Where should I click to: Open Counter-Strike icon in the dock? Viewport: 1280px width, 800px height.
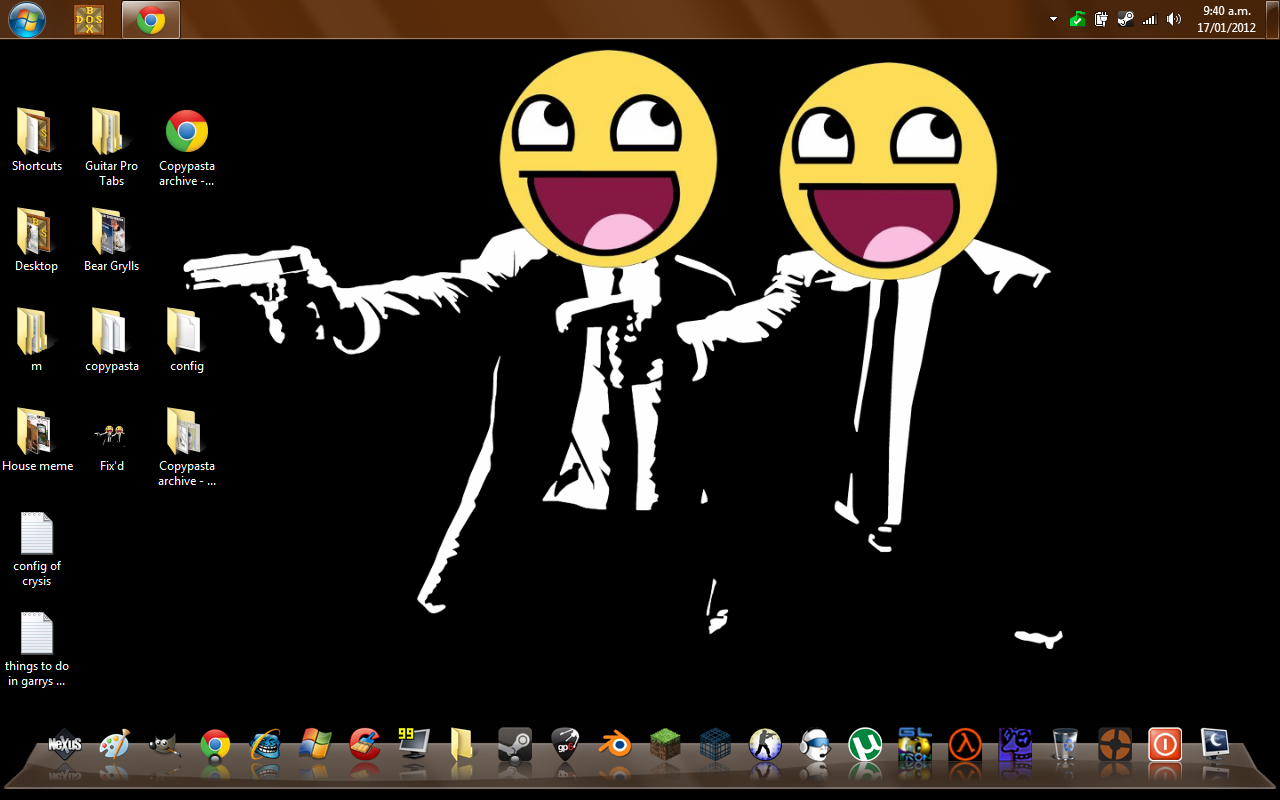(764, 744)
